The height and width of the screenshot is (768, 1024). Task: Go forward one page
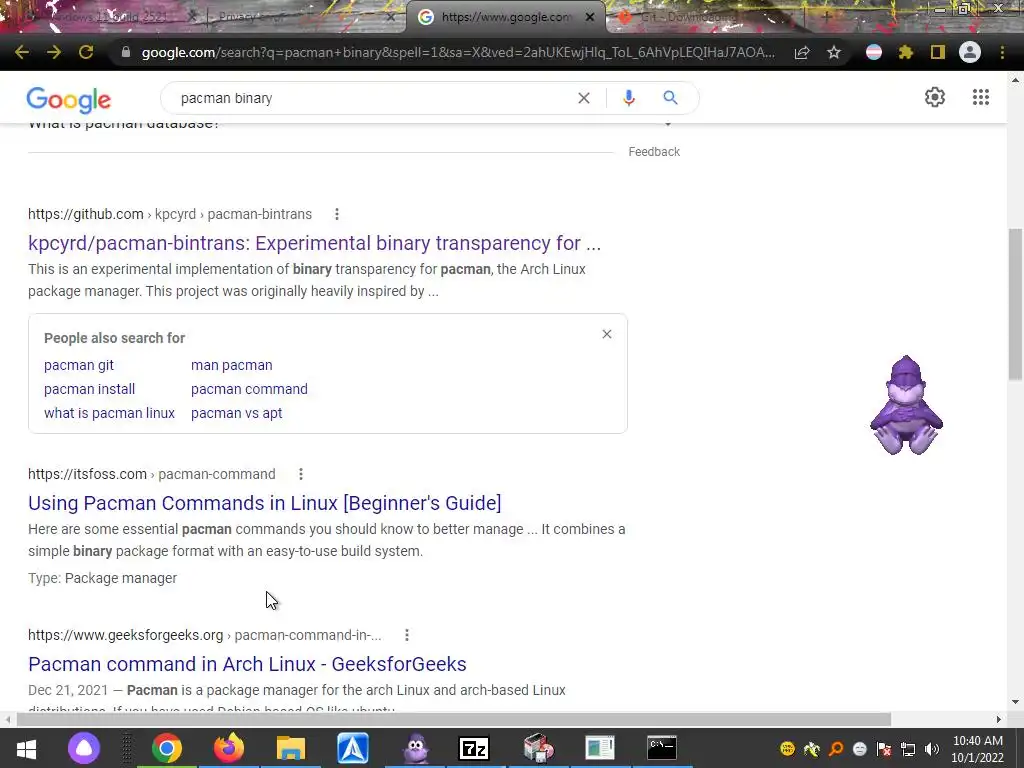[54, 52]
